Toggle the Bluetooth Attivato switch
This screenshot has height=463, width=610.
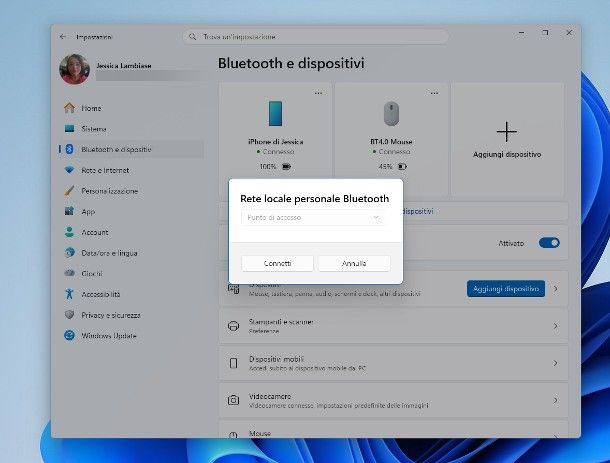549,243
